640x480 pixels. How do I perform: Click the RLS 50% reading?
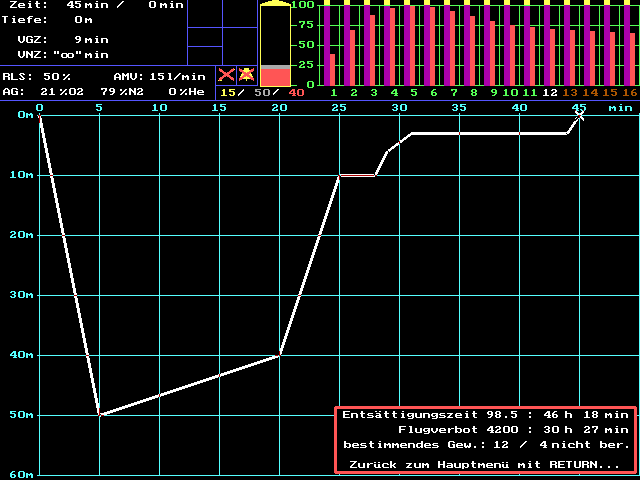(x=37, y=76)
